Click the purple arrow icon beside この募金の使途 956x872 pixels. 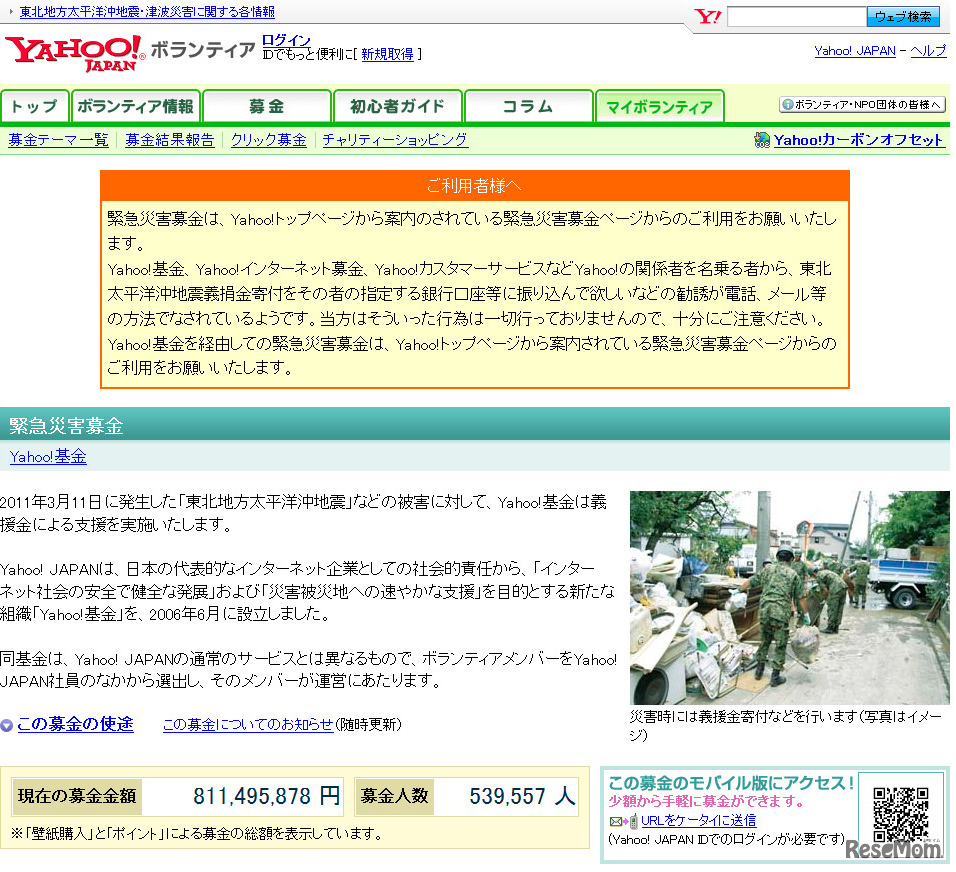point(7,726)
